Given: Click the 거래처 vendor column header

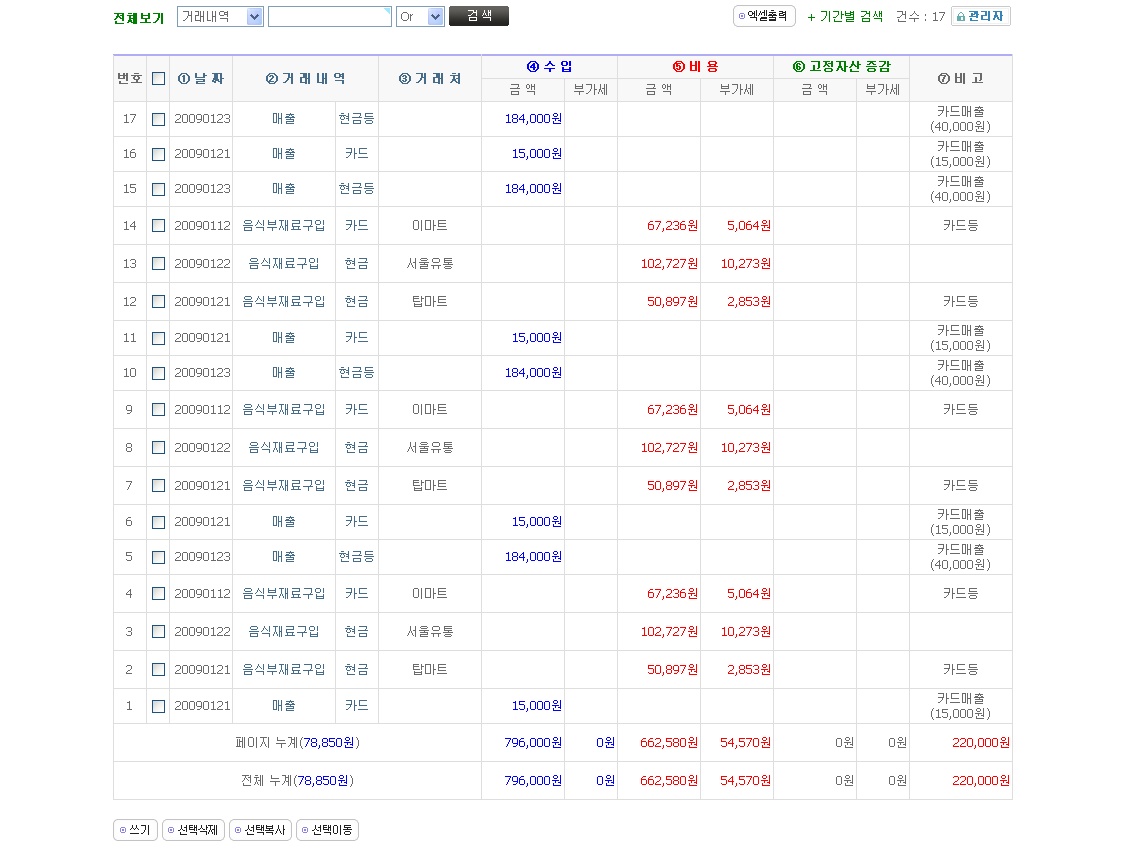Looking at the screenshot, I should 430,79.
